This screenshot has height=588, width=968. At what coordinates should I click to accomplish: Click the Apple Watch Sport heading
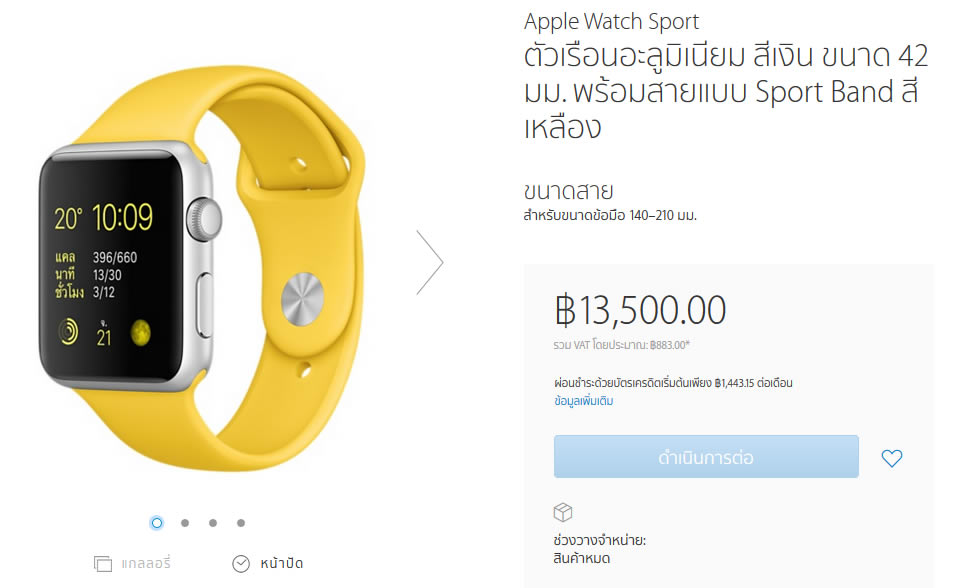[611, 22]
